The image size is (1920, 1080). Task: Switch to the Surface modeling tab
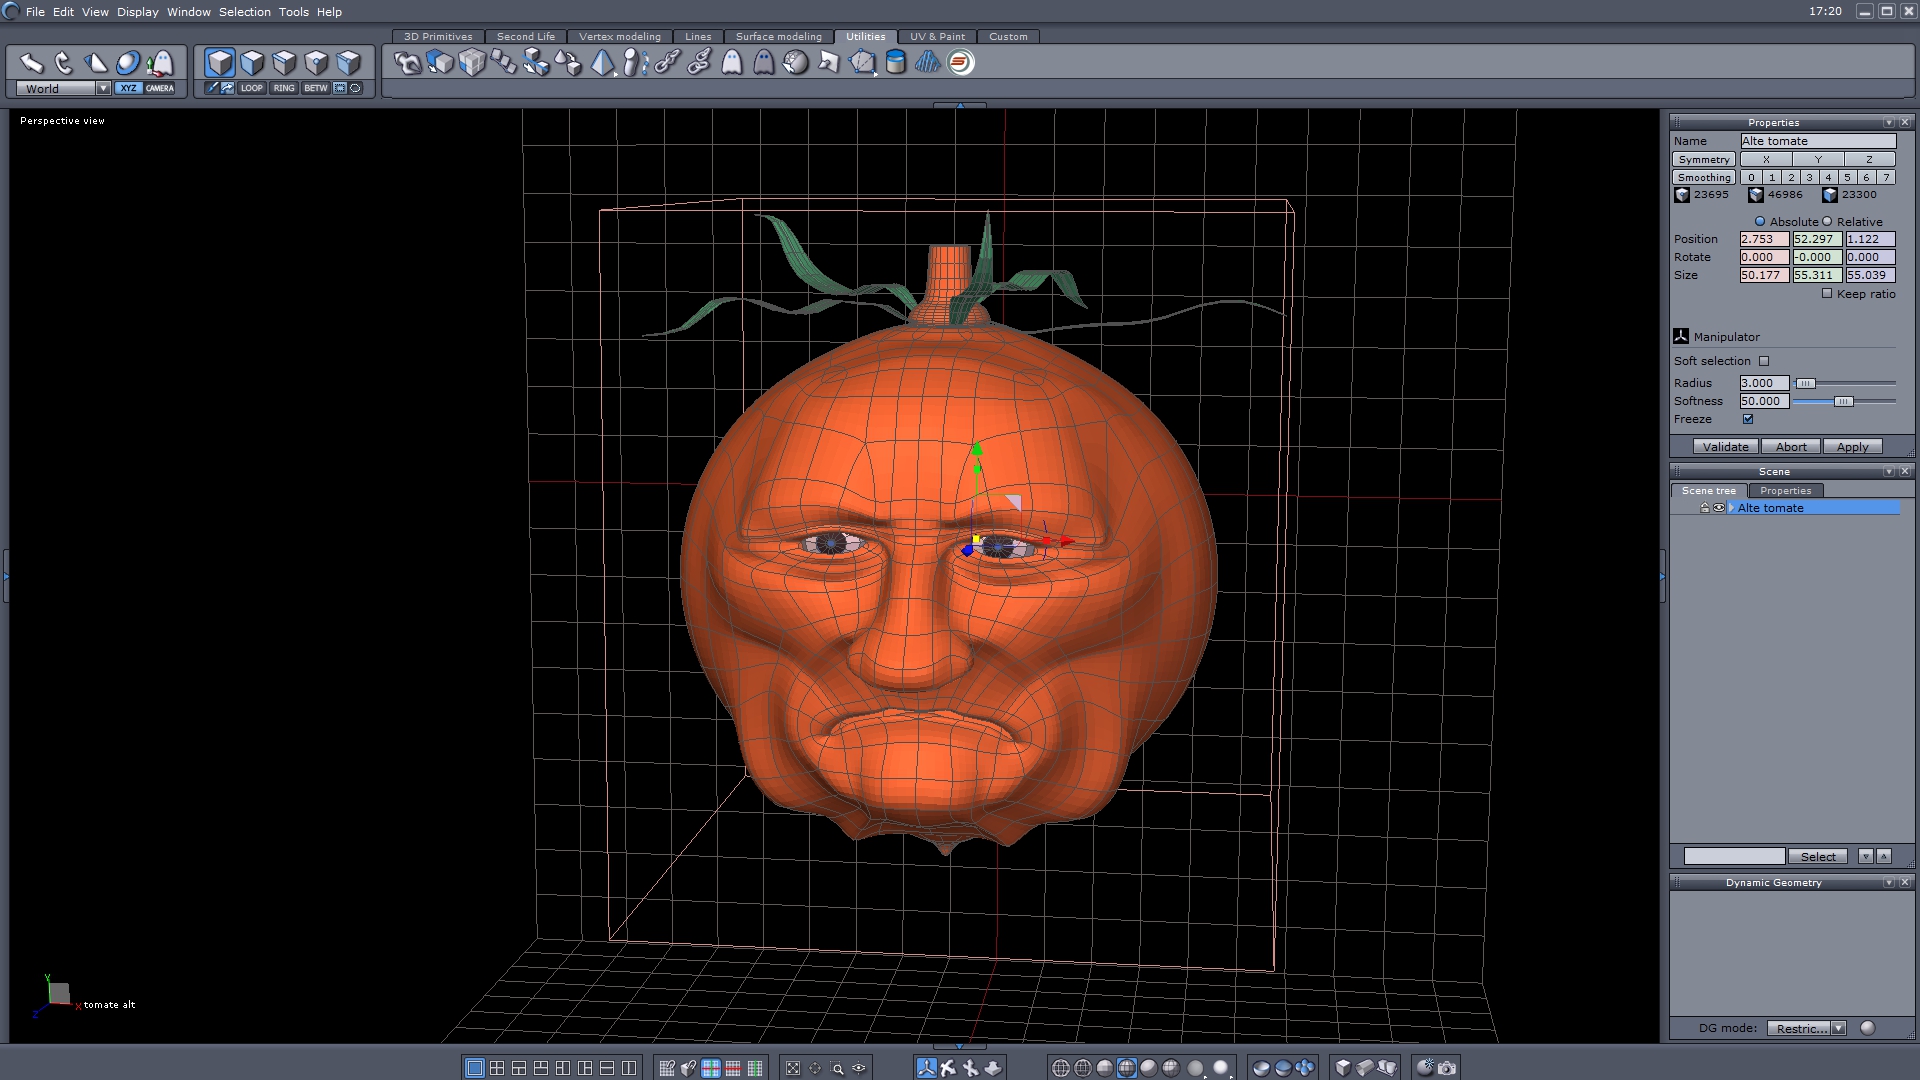click(x=778, y=36)
